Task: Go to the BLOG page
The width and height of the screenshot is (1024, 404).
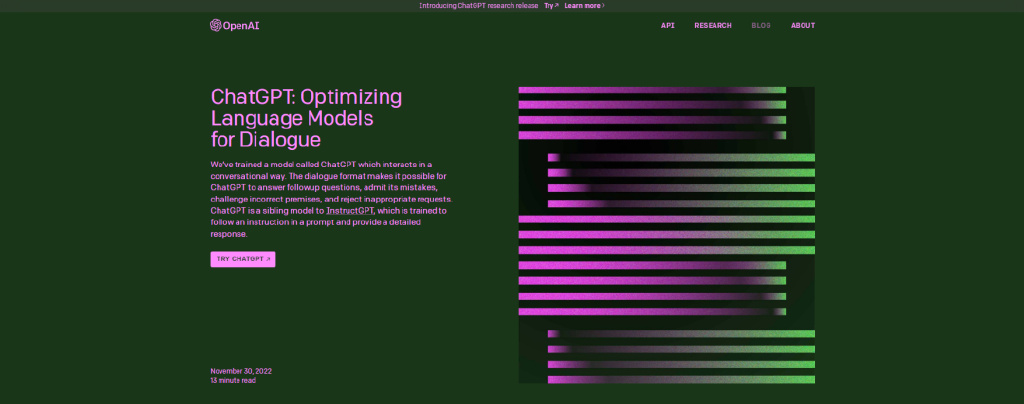Action: [761, 25]
